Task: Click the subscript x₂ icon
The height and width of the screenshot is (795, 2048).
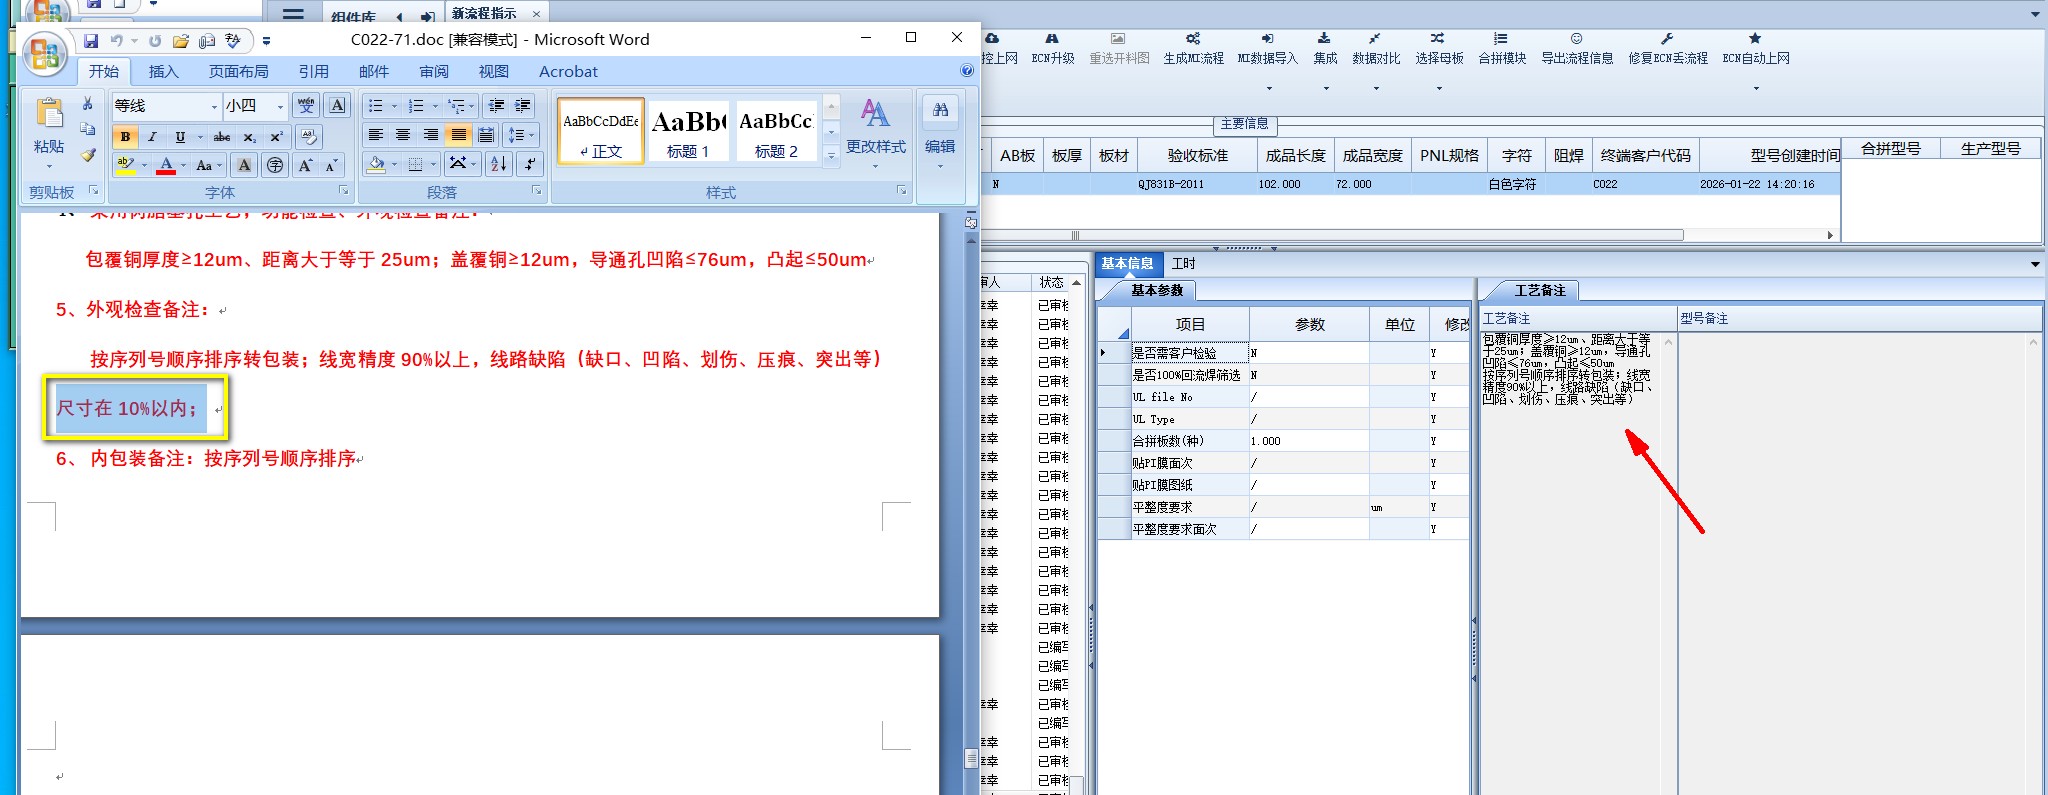Action: (x=249, y=137)
